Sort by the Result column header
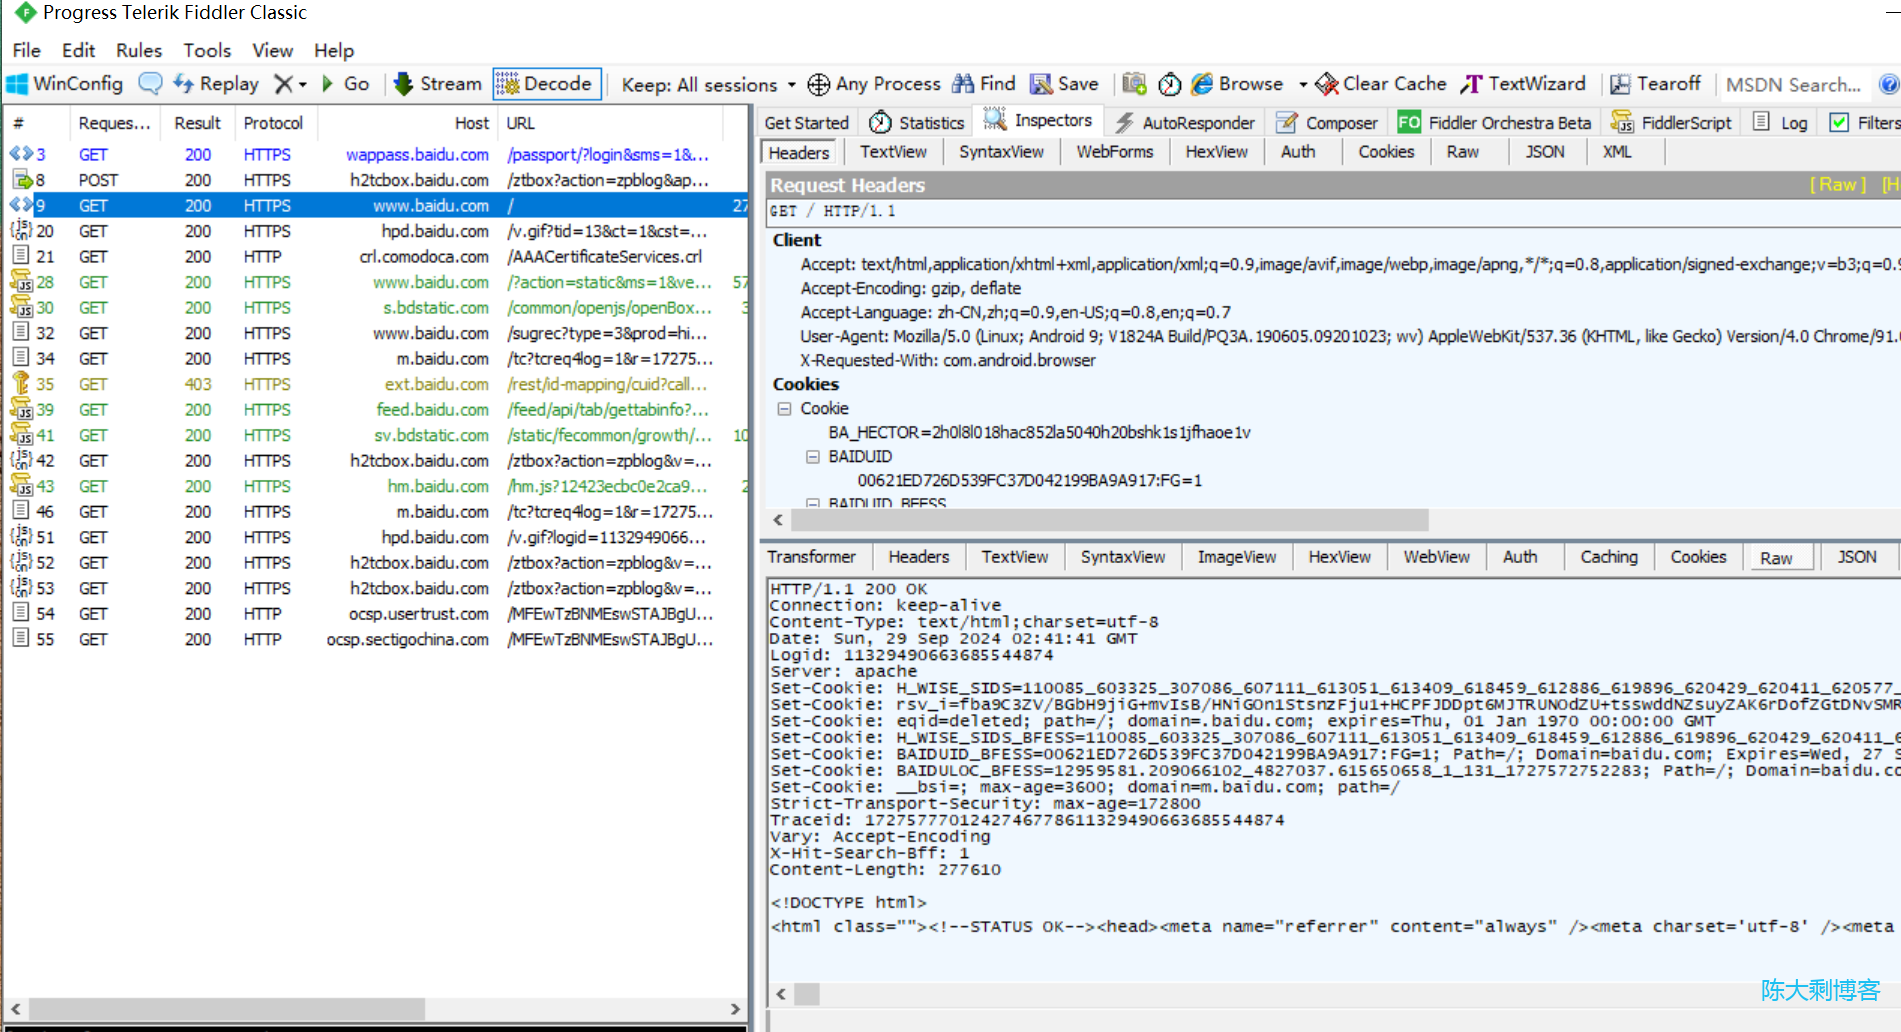1901x1032 pixels. (197, 123)
